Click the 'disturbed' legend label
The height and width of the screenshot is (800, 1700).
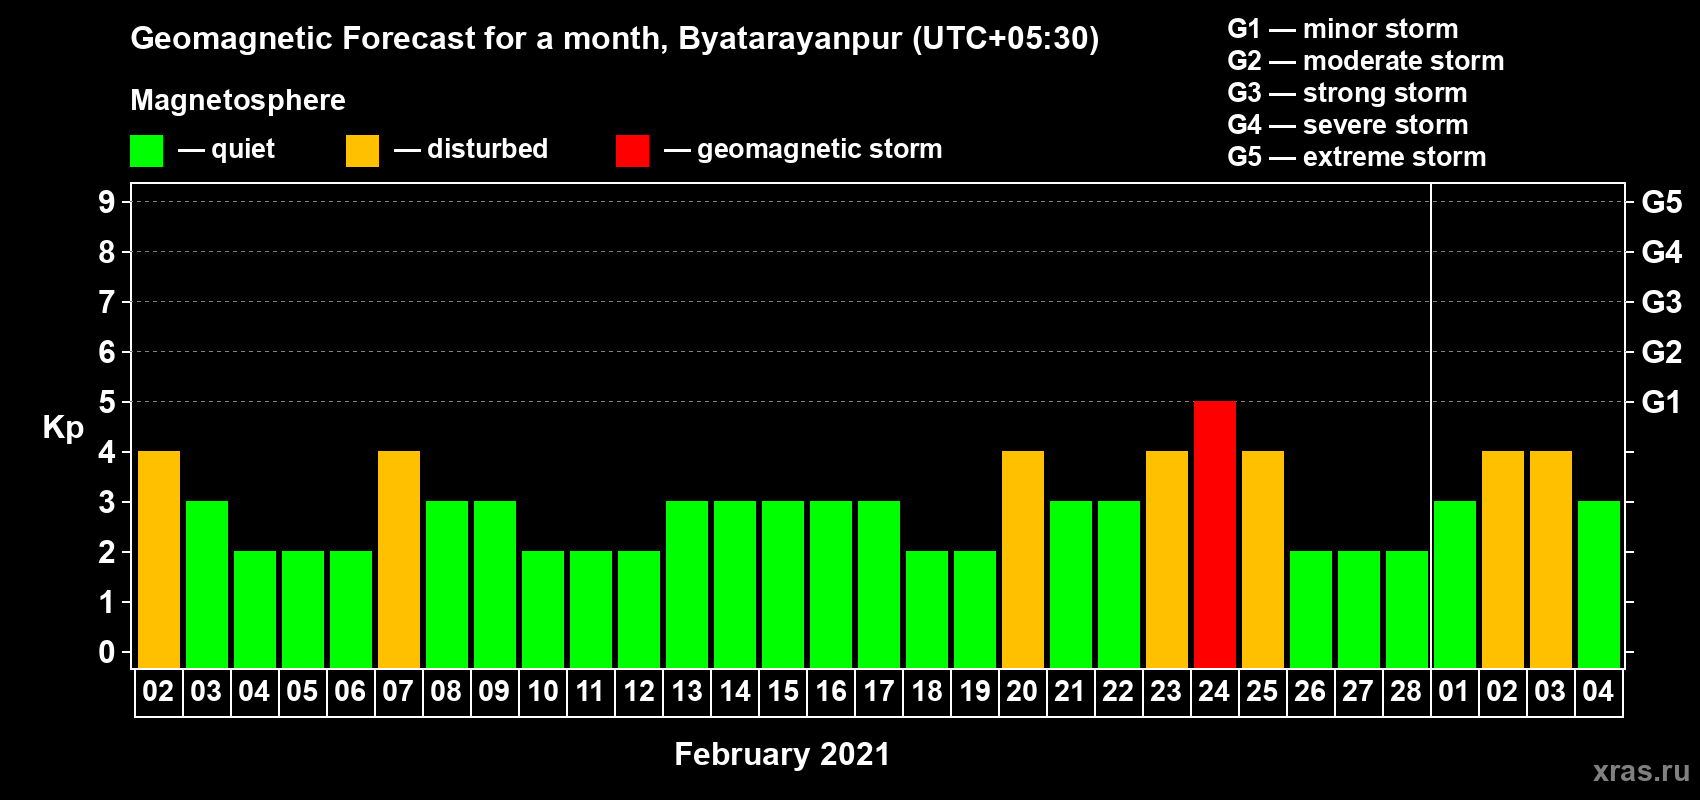tap(487, 149)
